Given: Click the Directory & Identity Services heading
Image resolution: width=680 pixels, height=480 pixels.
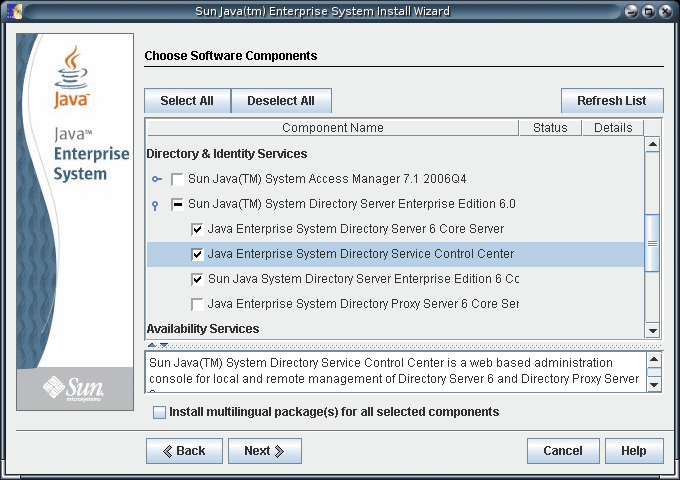Looking at the screenshot, I should pos(226,154).
